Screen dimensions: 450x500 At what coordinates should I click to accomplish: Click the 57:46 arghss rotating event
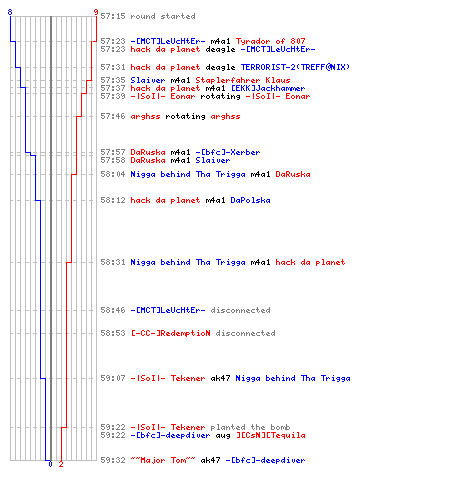pyautogui.click(x=170, y=116)
